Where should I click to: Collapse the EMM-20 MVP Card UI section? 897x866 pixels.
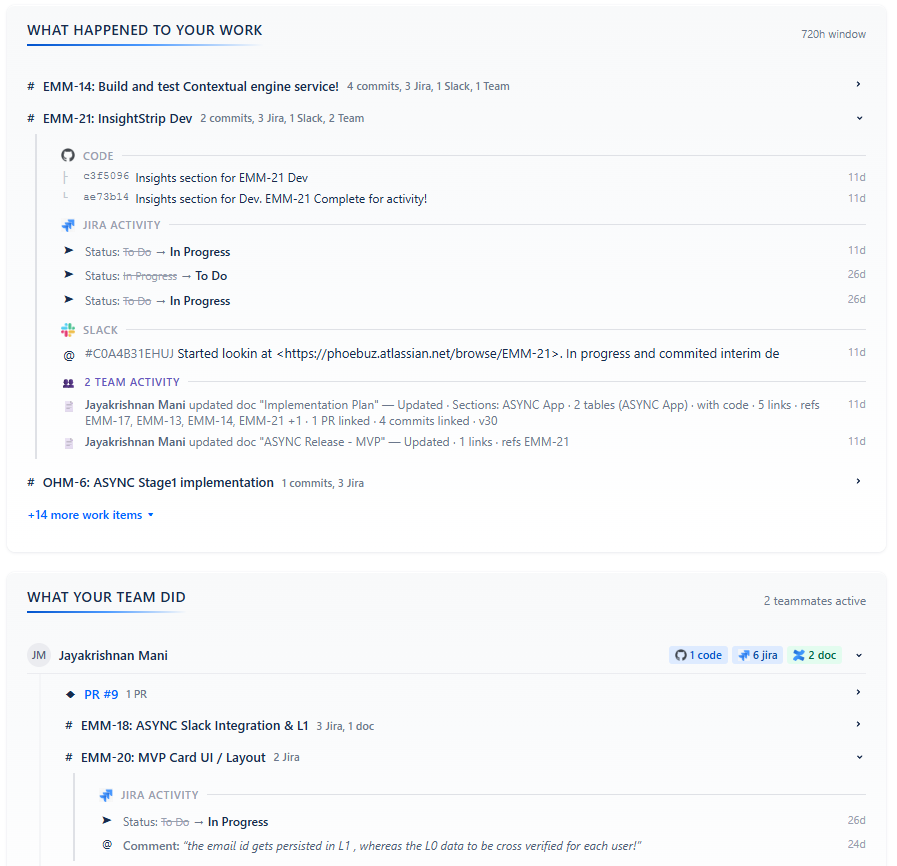(x=857, y=756)
